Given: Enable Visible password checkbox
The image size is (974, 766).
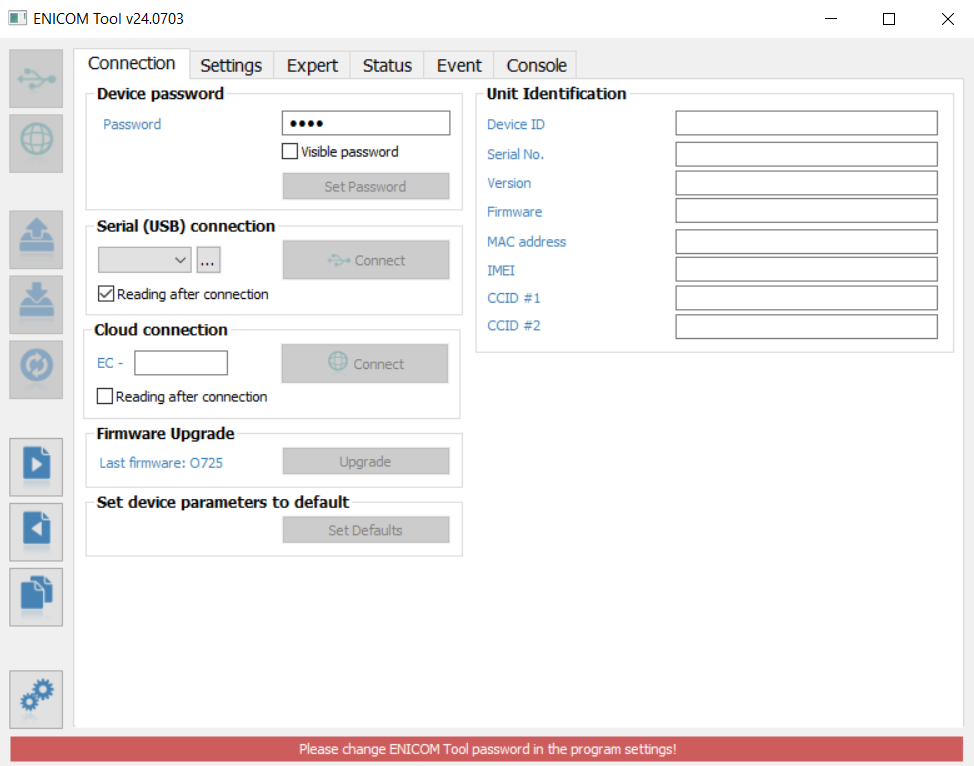Looking at the screenshot, I should point(290,151).
